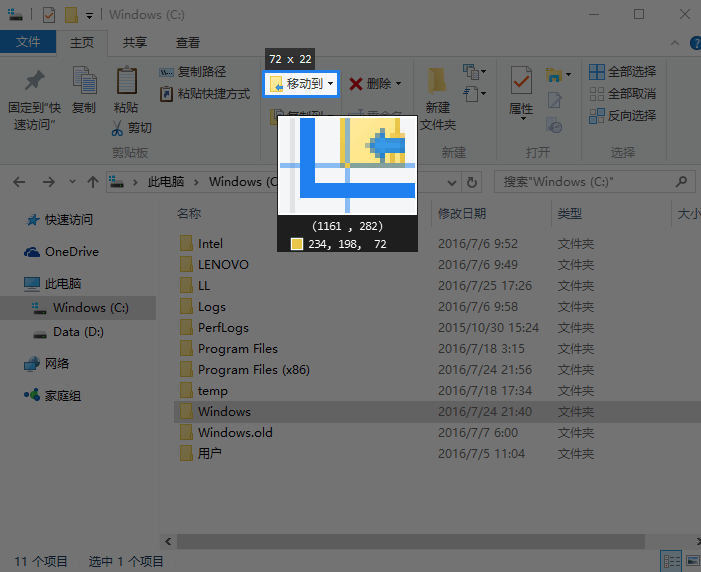Open the New item dropdown icon
The height and width of the screenshot is (572, 701).
474,72
